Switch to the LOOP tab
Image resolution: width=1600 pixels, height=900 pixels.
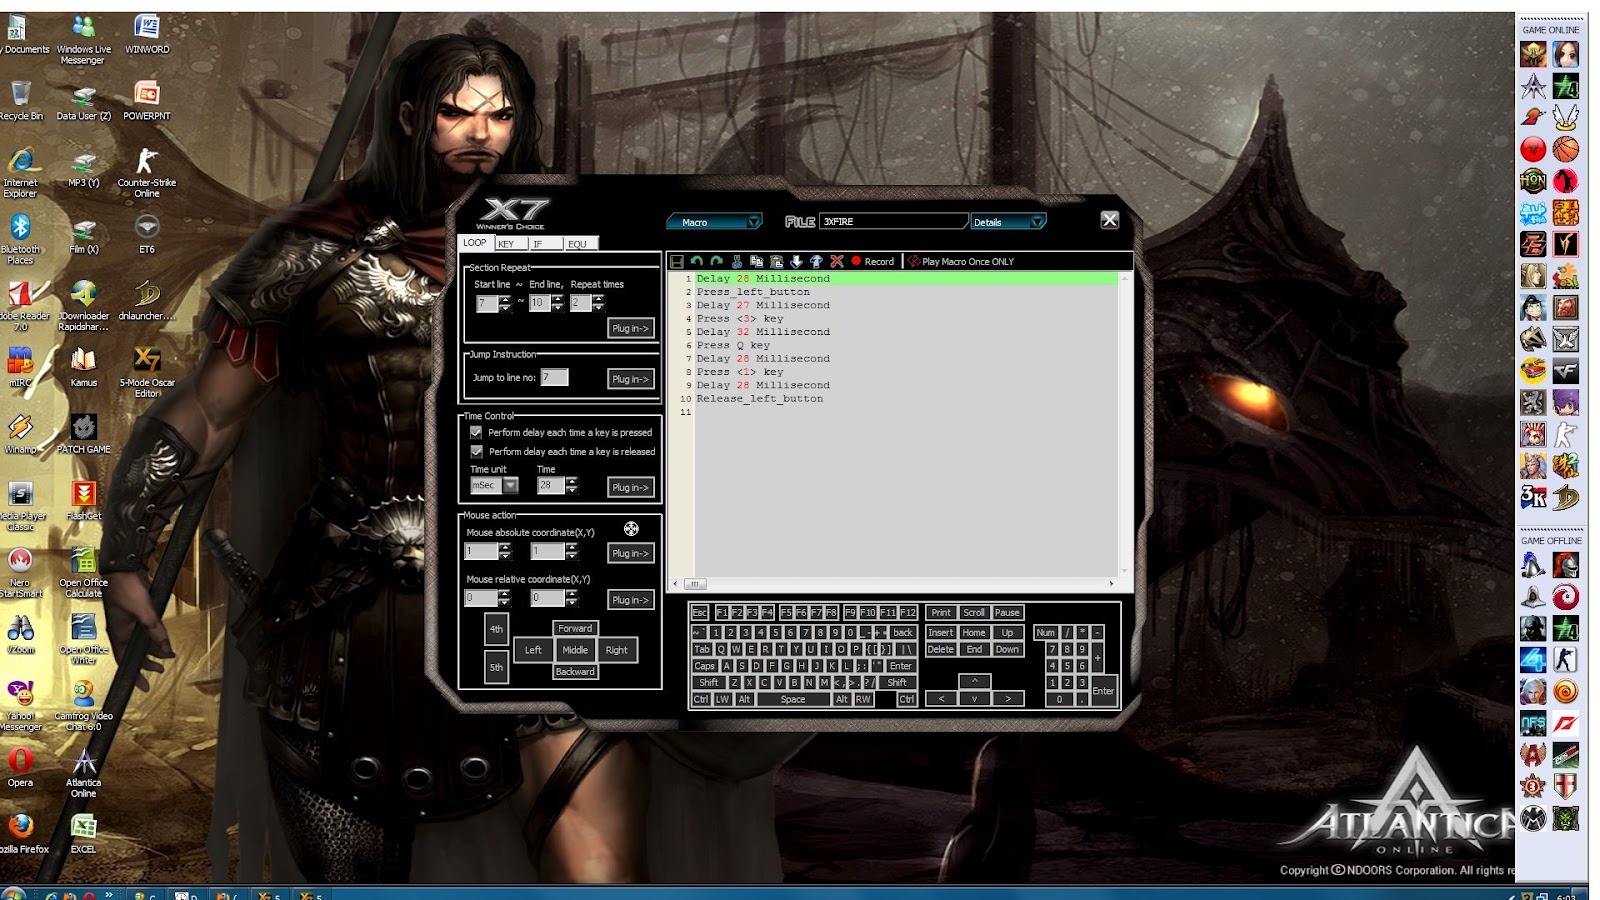(x=475, y=243)
